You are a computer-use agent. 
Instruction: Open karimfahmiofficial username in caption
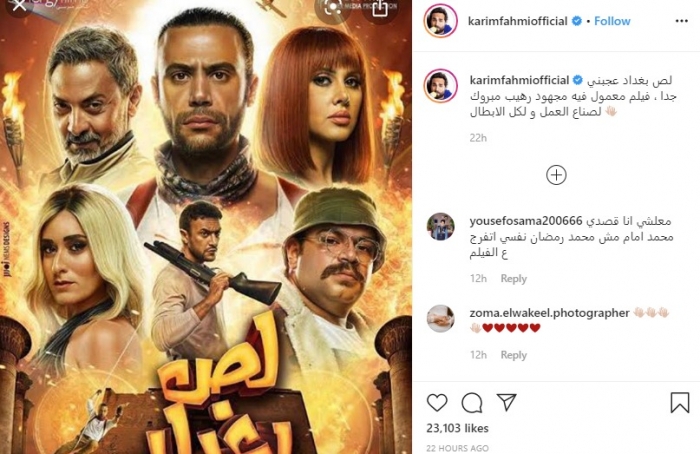(519, 80)
